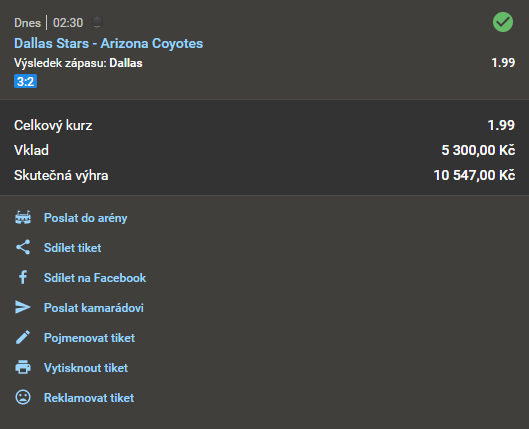The width and height of the screenshot is (529, 429).
Task: Select Poslat do arény option
Action: [85, 218]
